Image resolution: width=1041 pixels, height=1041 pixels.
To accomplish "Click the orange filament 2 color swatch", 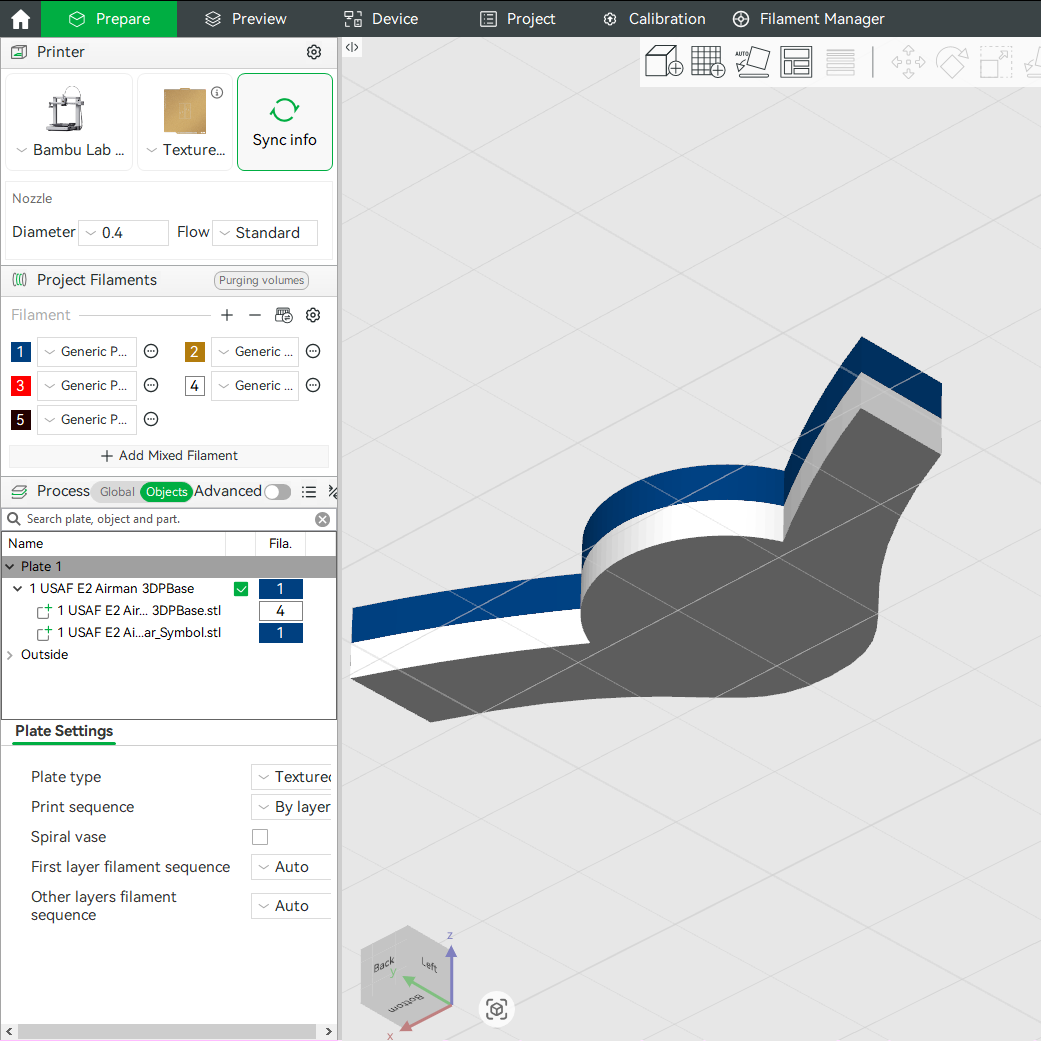I will (x=195, y=351).
